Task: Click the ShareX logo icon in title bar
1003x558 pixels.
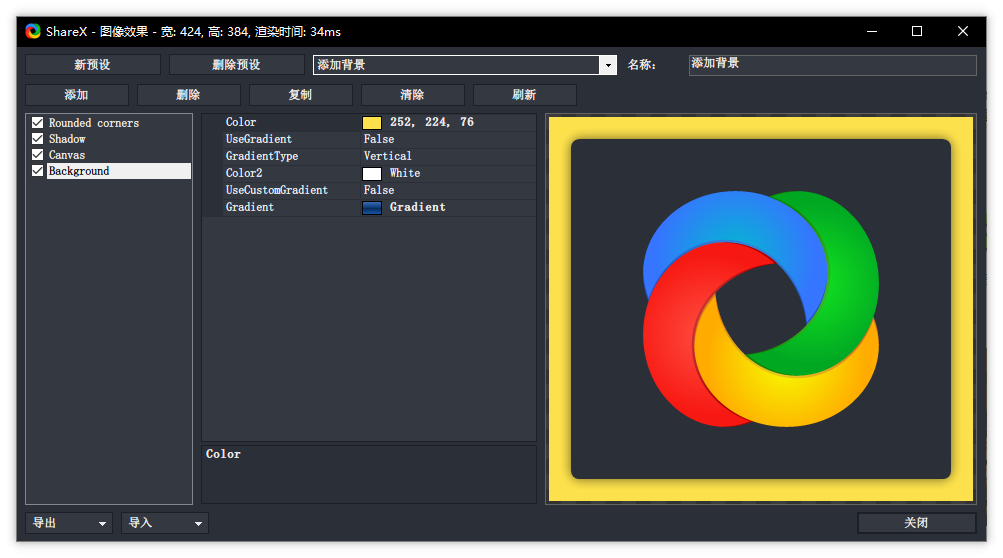Action: (33, 31)
